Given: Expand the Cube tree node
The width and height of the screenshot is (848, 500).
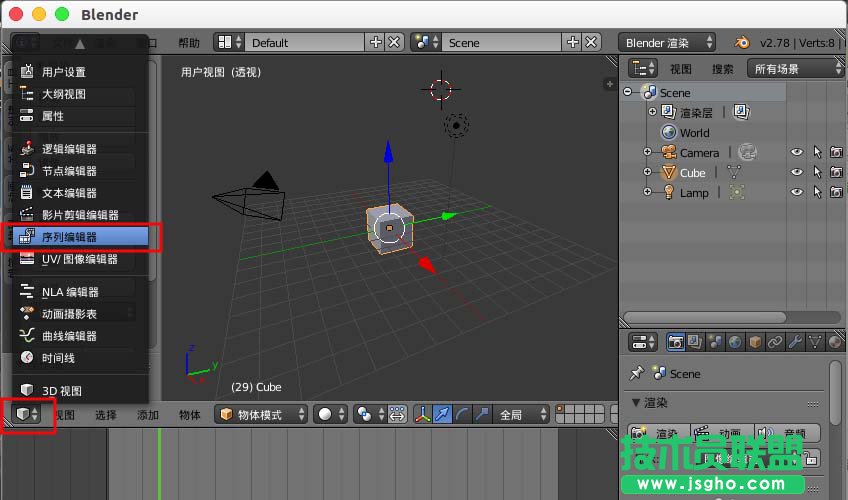Looking at the screenshot, I should tap(647, 172).
